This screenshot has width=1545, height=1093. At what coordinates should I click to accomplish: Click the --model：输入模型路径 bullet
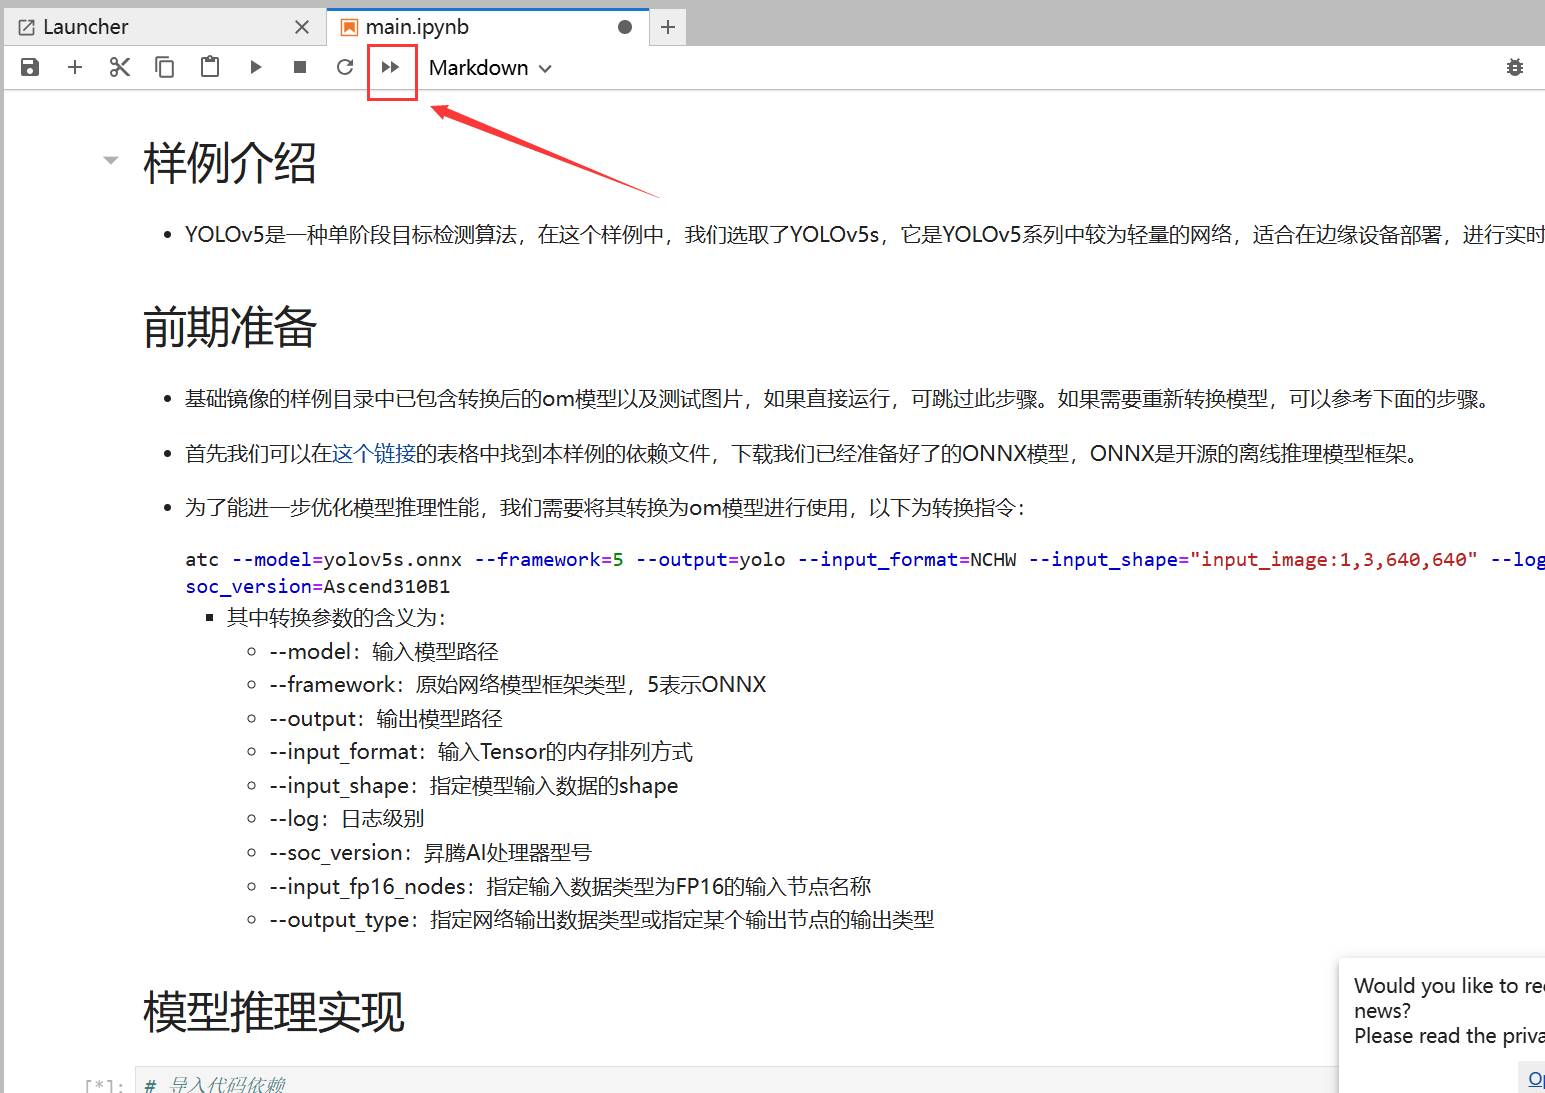(x=384, y=652)
